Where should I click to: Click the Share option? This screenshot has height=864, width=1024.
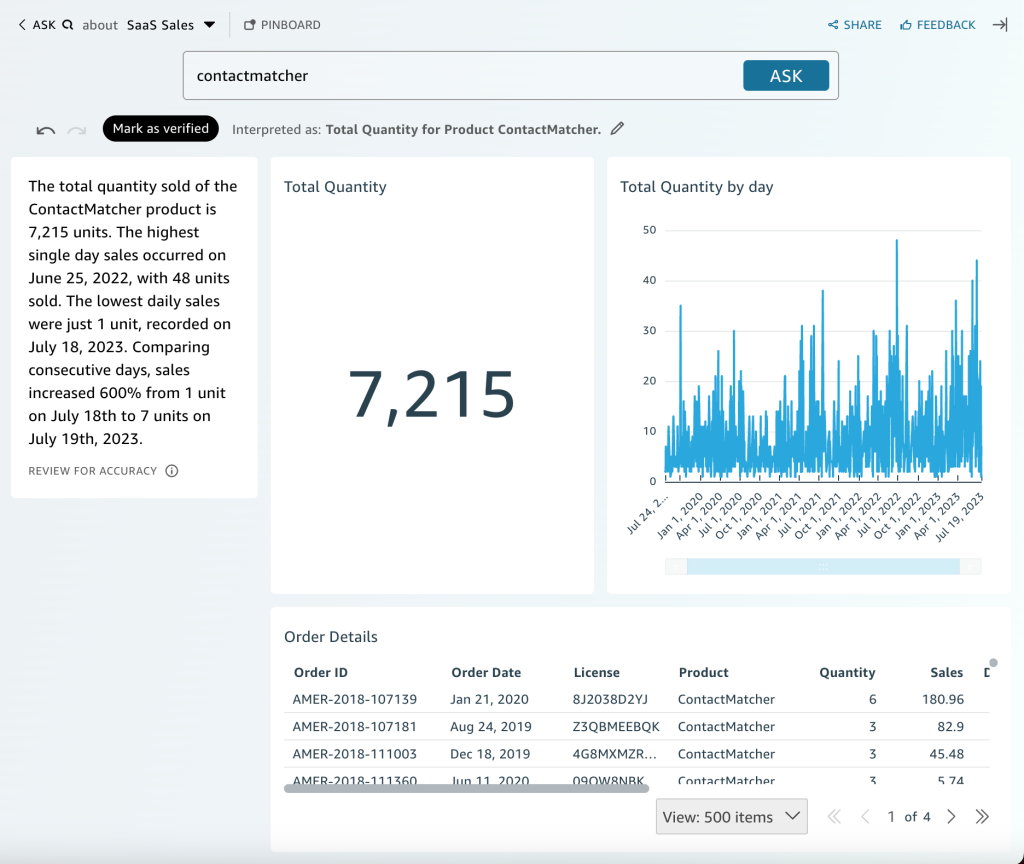(x=855, y=25)
